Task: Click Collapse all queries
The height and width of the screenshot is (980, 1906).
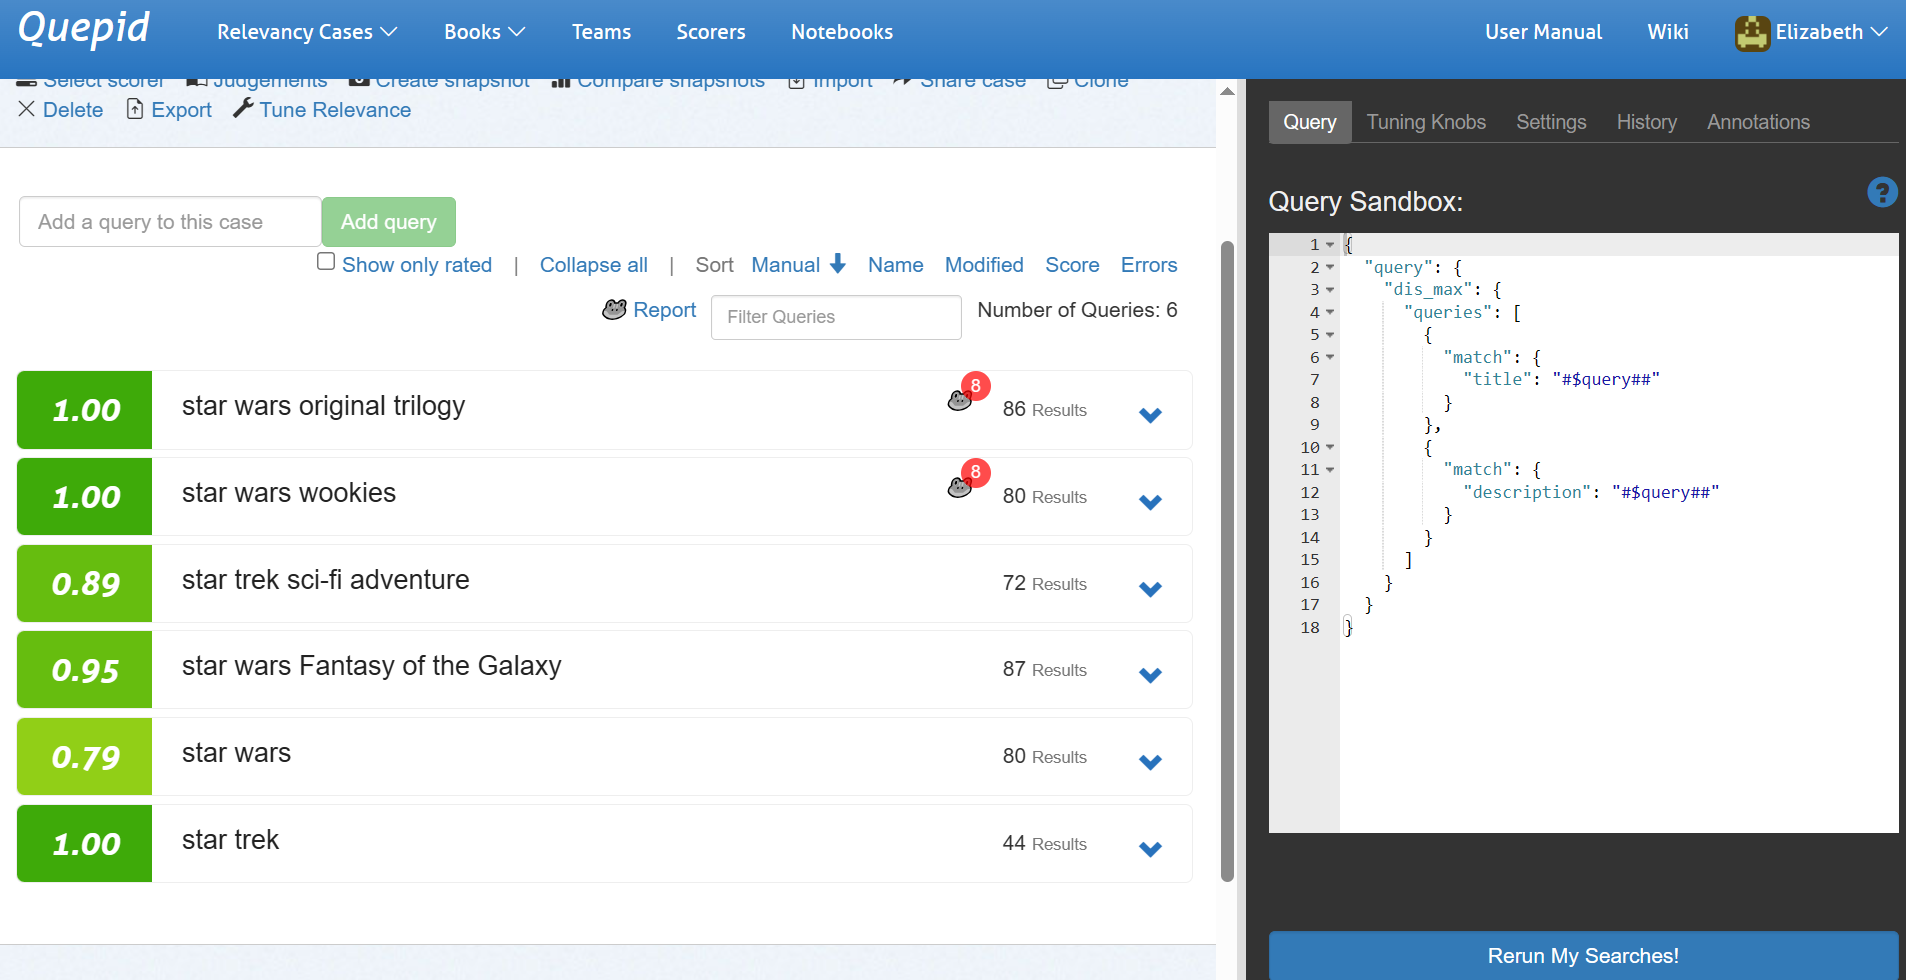Action: 594,265
